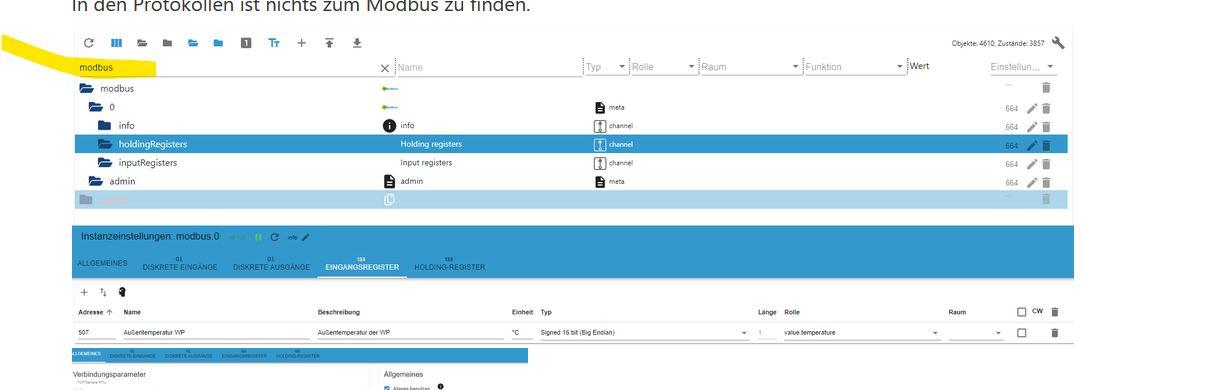Click the download objects arrow icon
The image size is (1210, 390).
357,43
